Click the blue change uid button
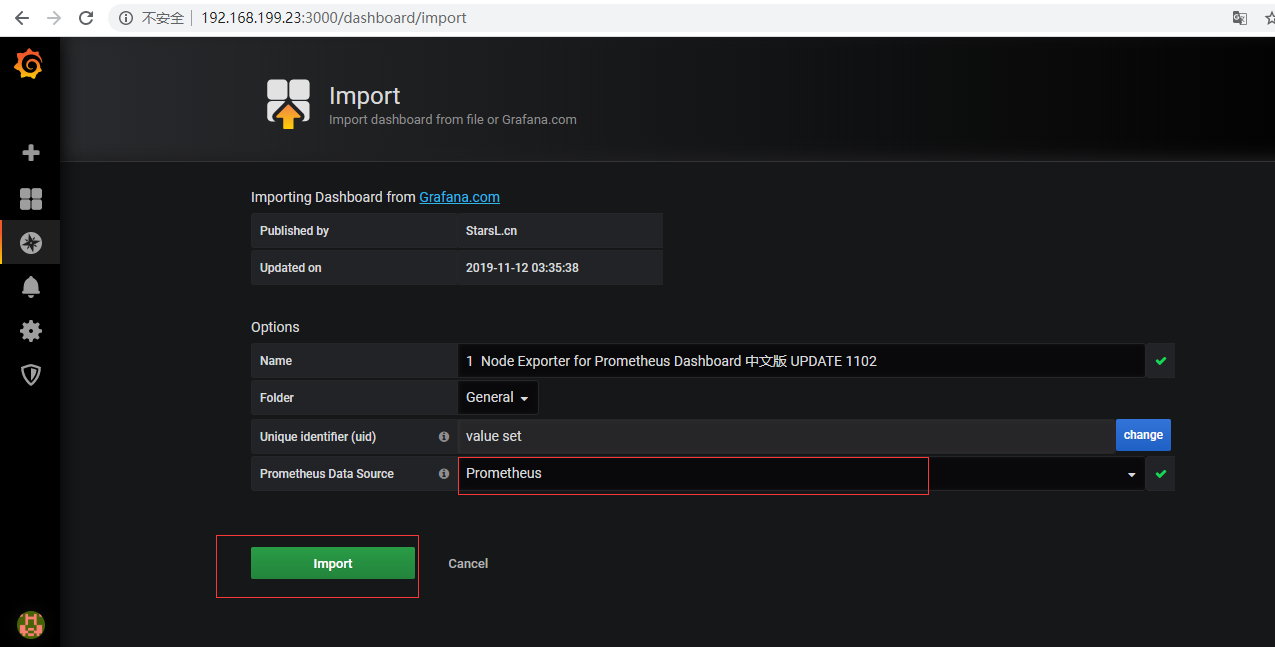Viewport: 1275px width, 647px height. [x=1143, y=435]
